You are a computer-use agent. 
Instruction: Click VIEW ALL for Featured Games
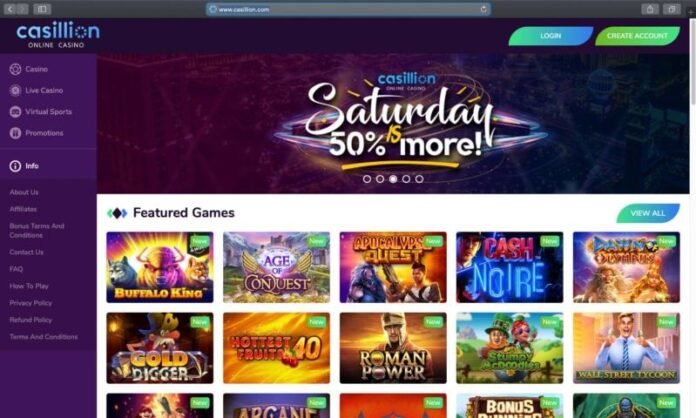648,213
